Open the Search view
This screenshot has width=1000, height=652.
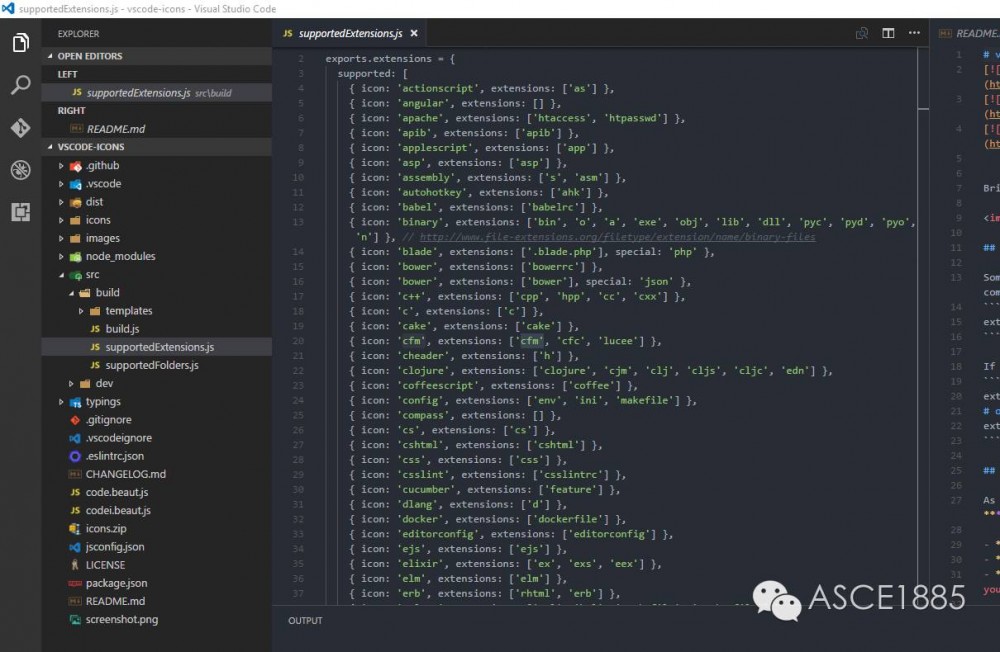(x=20, y=85)
